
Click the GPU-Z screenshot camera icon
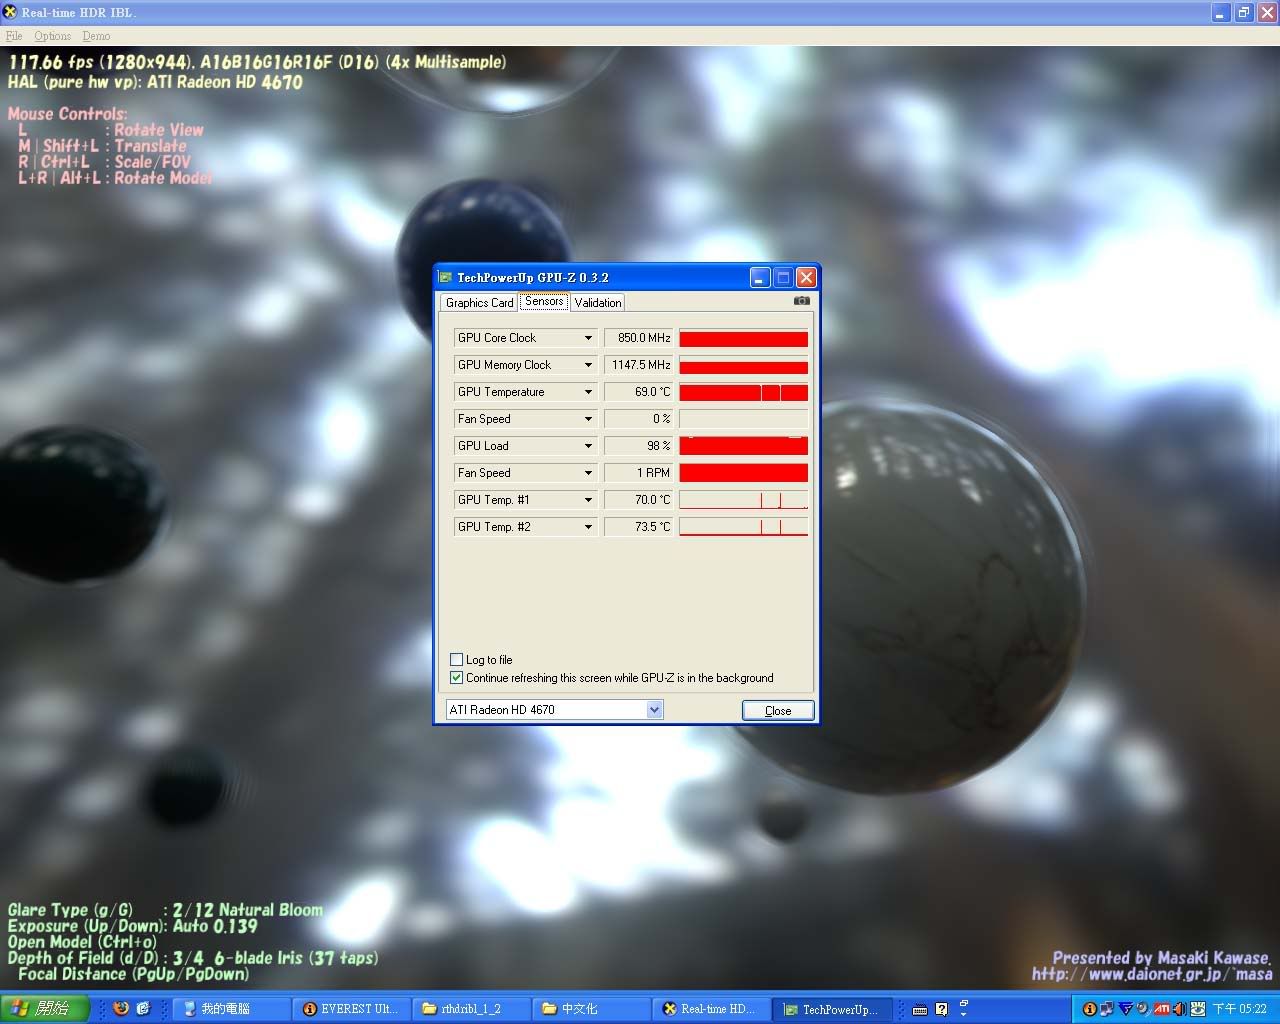coord(801,300)
